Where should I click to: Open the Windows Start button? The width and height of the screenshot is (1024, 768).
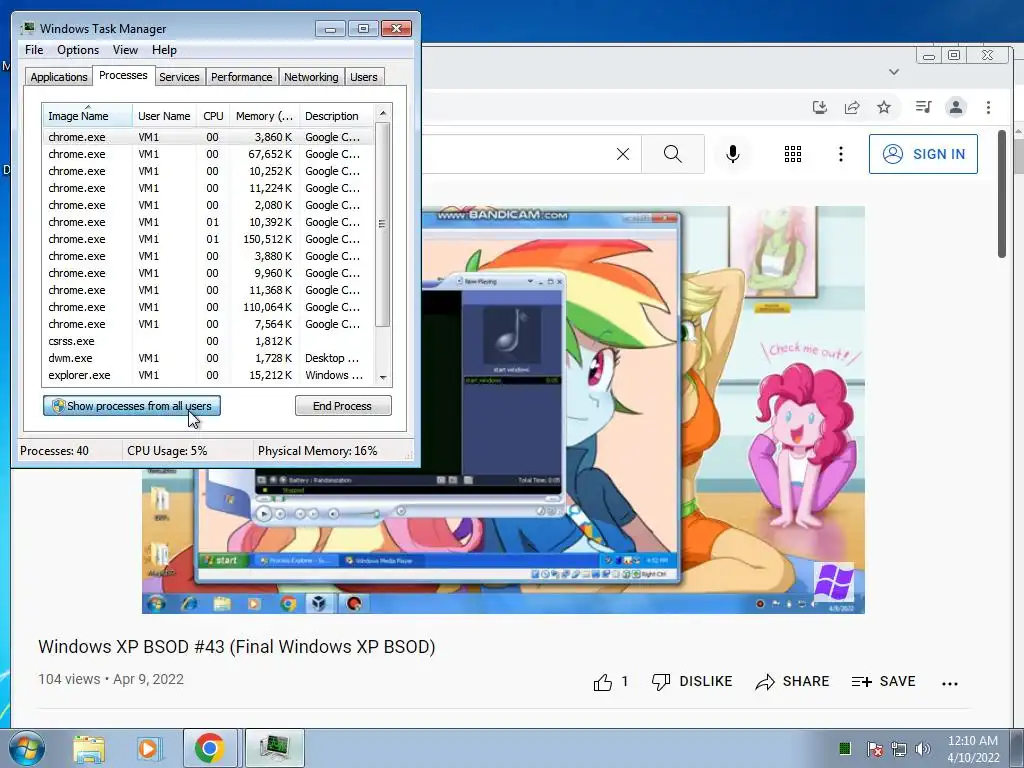[x=26, y=748]
